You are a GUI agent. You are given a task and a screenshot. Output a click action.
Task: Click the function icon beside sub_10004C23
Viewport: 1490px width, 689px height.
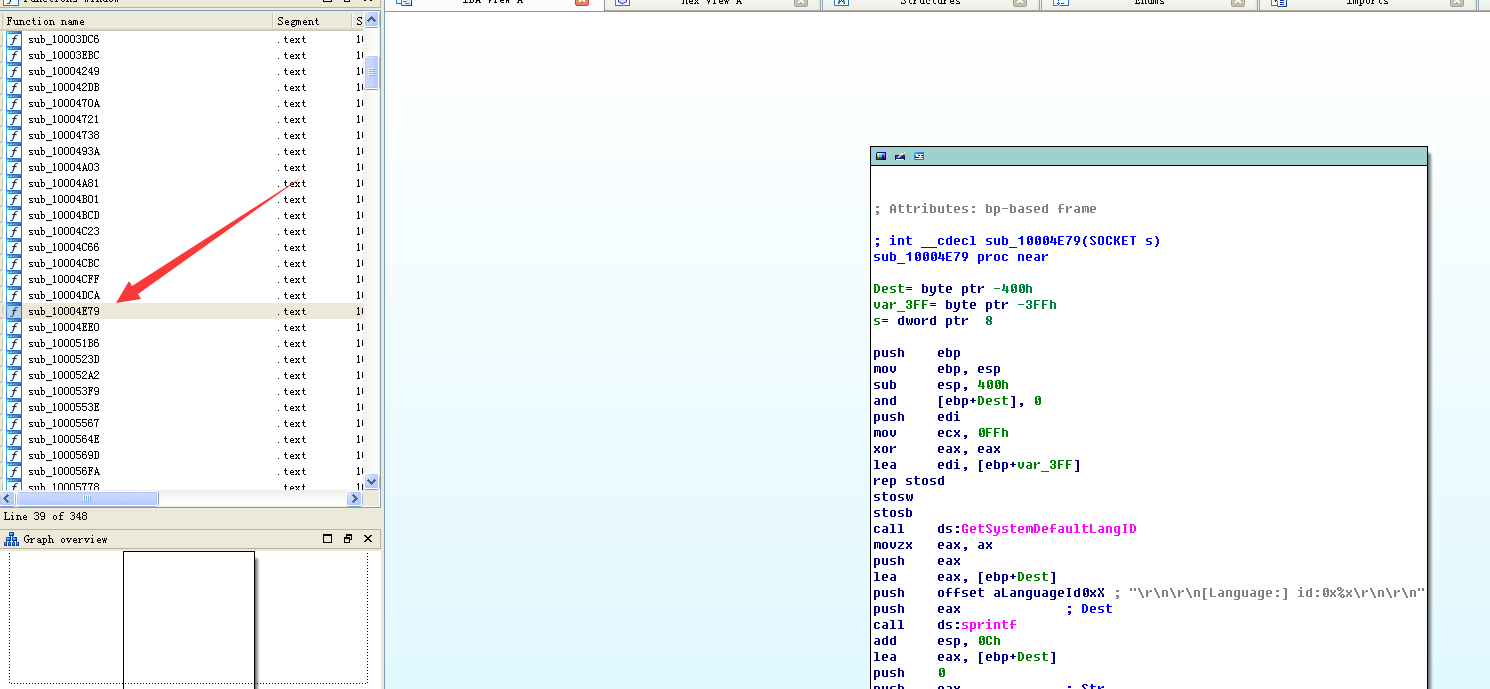pyautogui.click(x=14, y=231)
